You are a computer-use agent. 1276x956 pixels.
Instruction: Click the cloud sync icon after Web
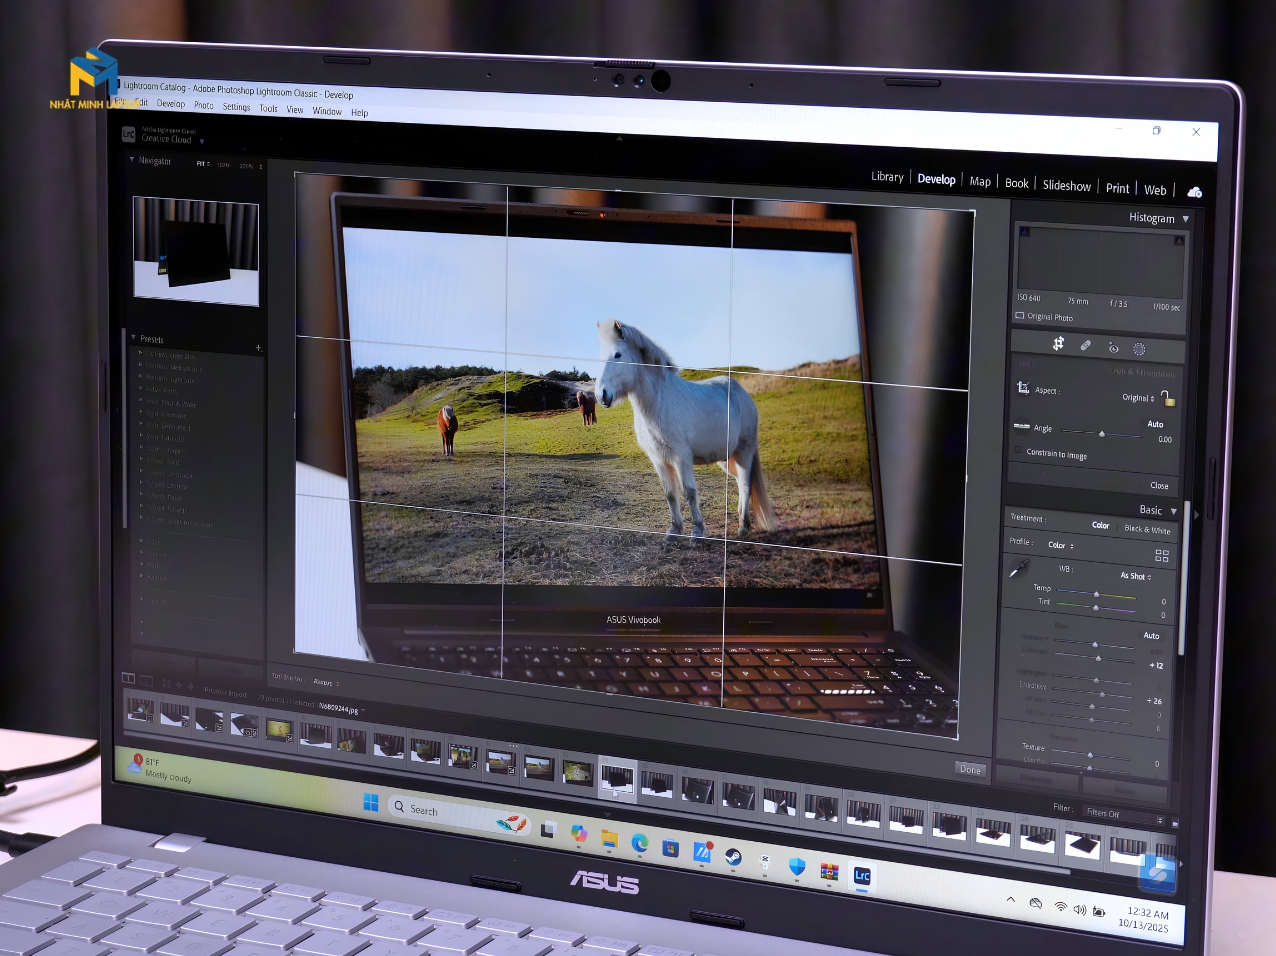coord(1194,192)
